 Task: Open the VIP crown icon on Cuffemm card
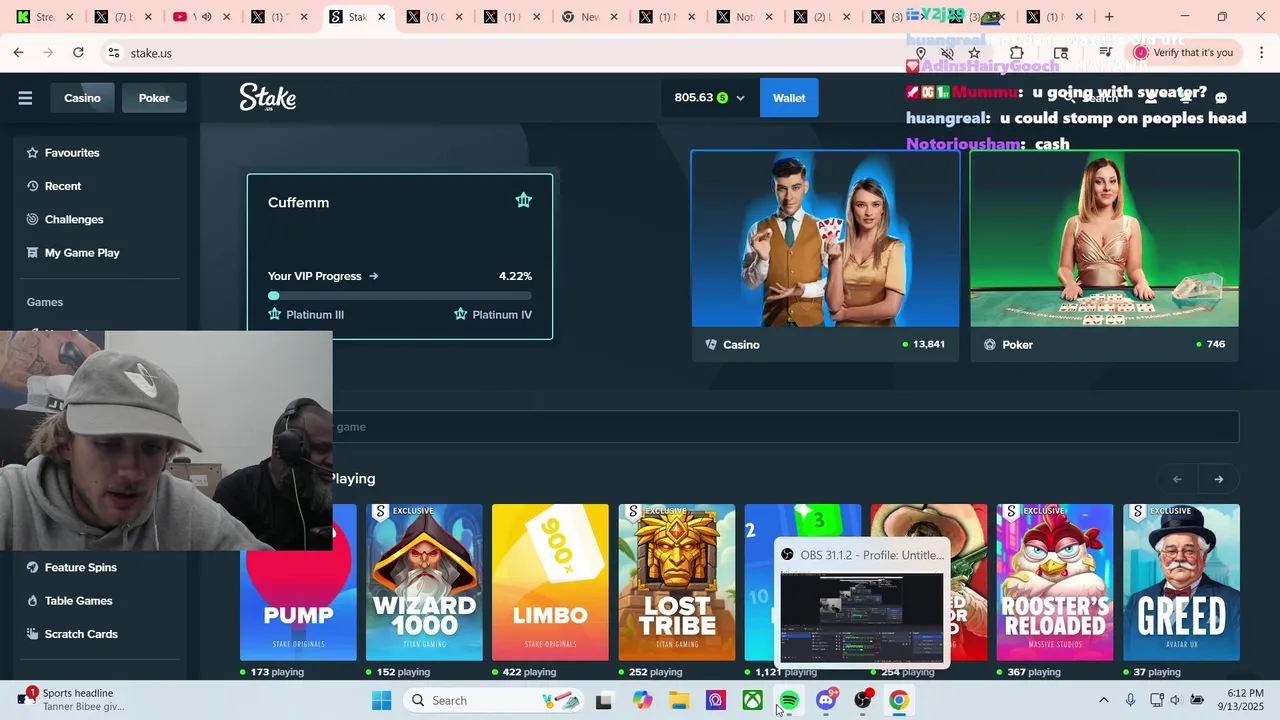523,200
